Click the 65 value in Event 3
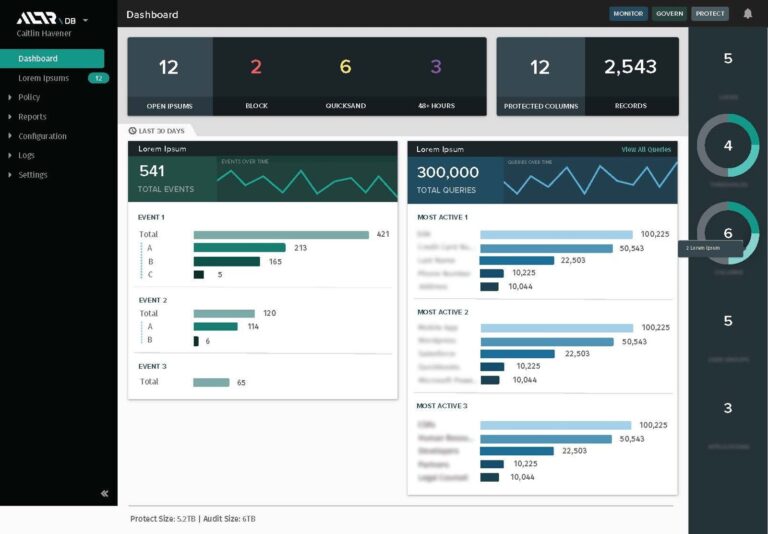The width and height of the screenshot is (768, 534). [x=241, y=383]
